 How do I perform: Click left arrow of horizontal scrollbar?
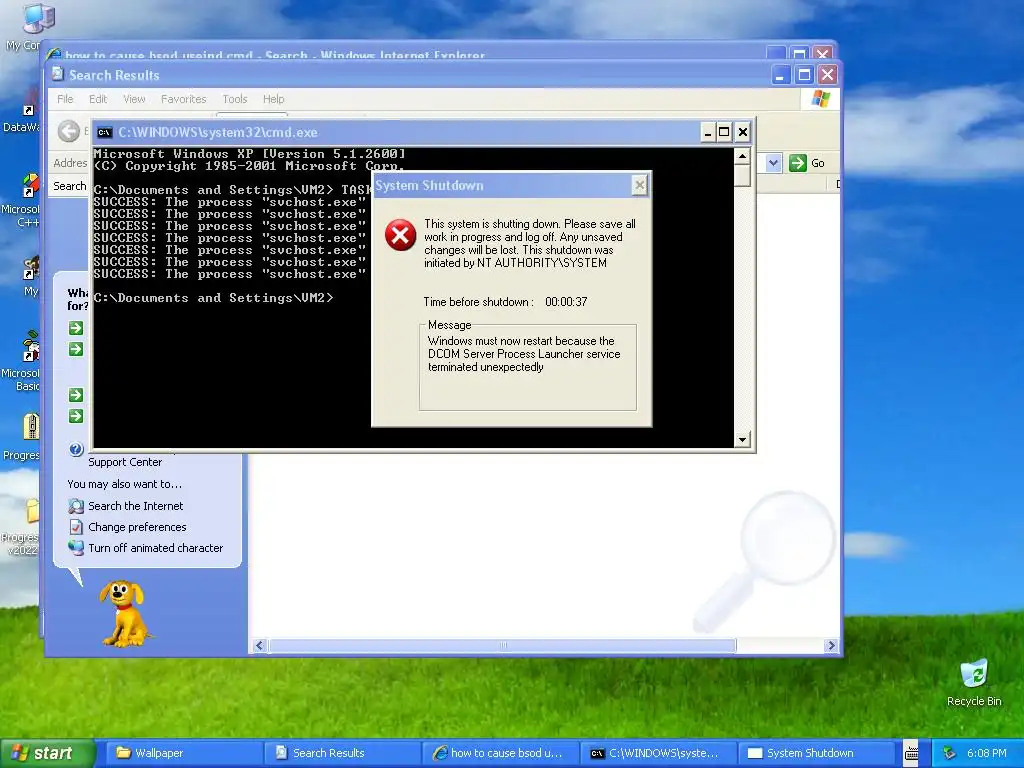(259, 645)
